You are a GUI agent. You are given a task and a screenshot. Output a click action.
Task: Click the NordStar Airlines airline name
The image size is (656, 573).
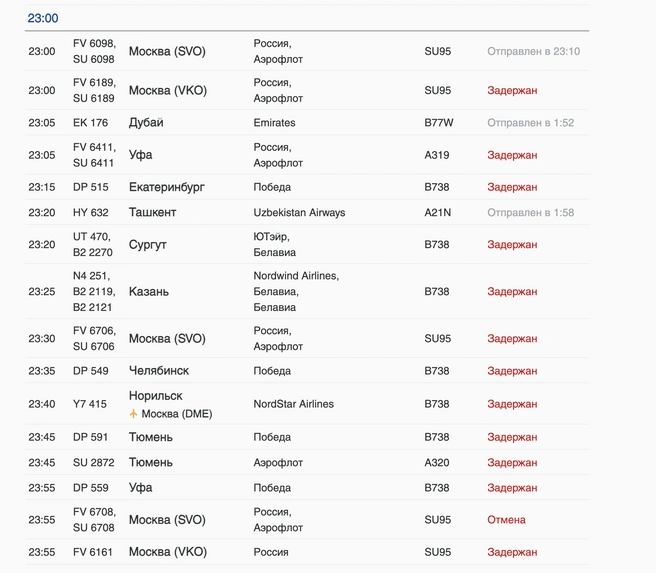coord(293,404)
